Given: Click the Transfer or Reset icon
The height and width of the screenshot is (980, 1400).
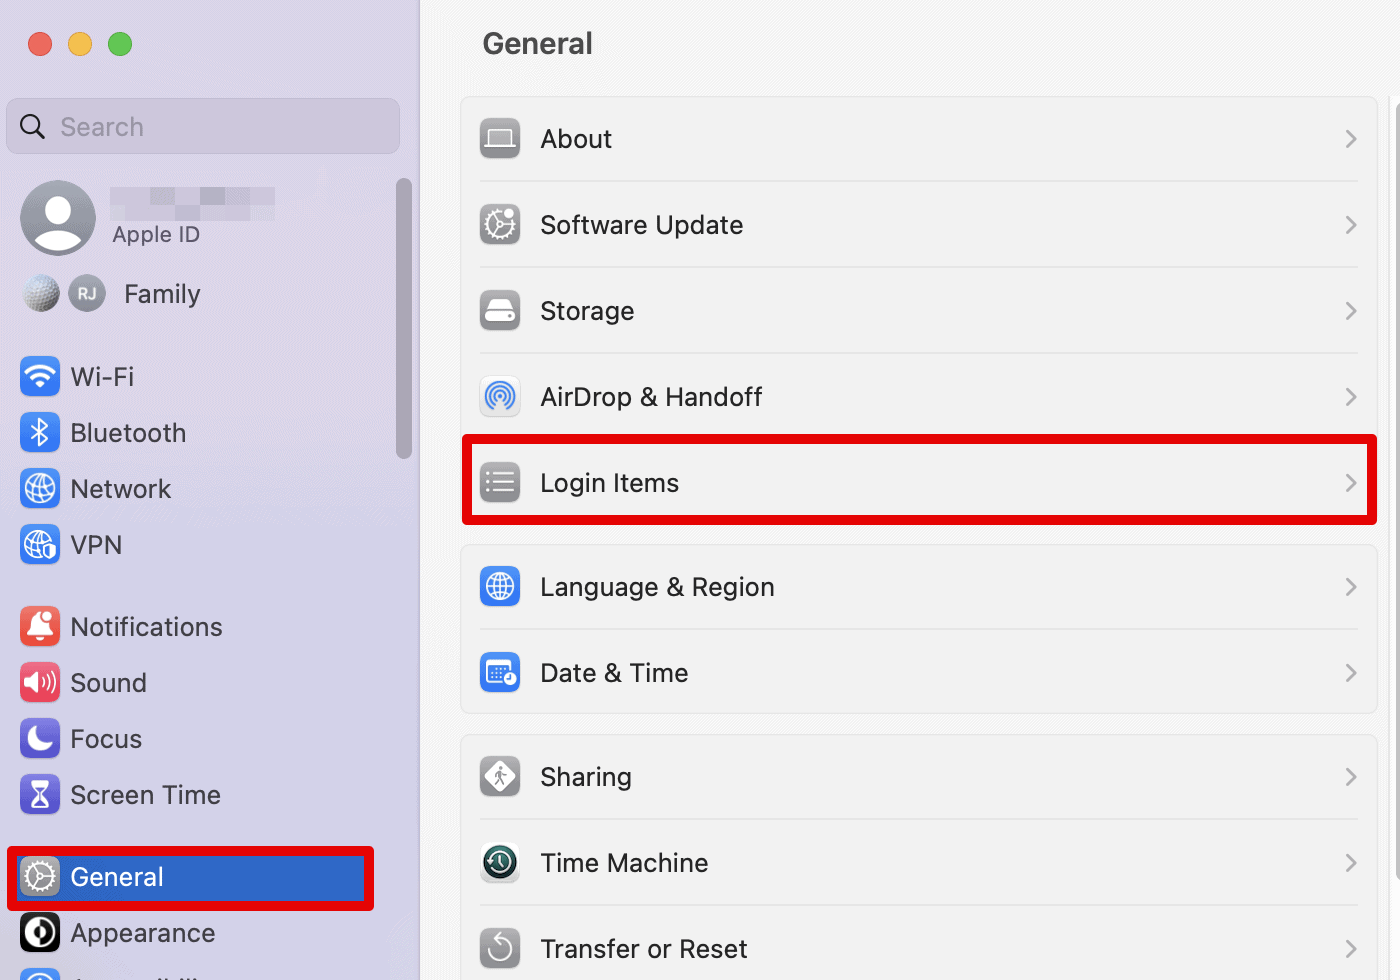Looking at the screenshot, I should tap(500, 949).
